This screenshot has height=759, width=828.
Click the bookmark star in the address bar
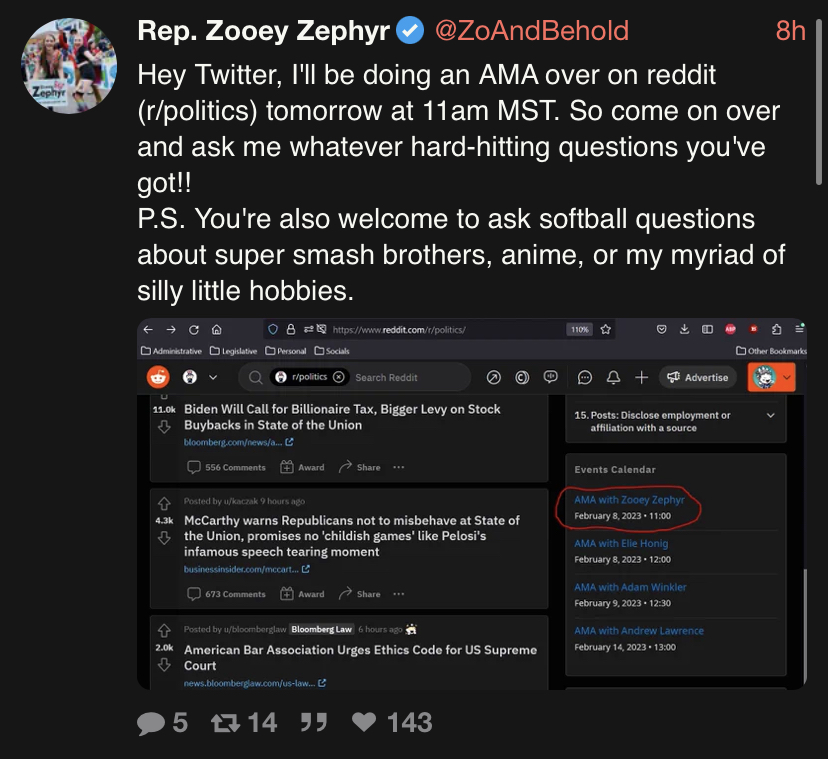click(x=606, y=329)
